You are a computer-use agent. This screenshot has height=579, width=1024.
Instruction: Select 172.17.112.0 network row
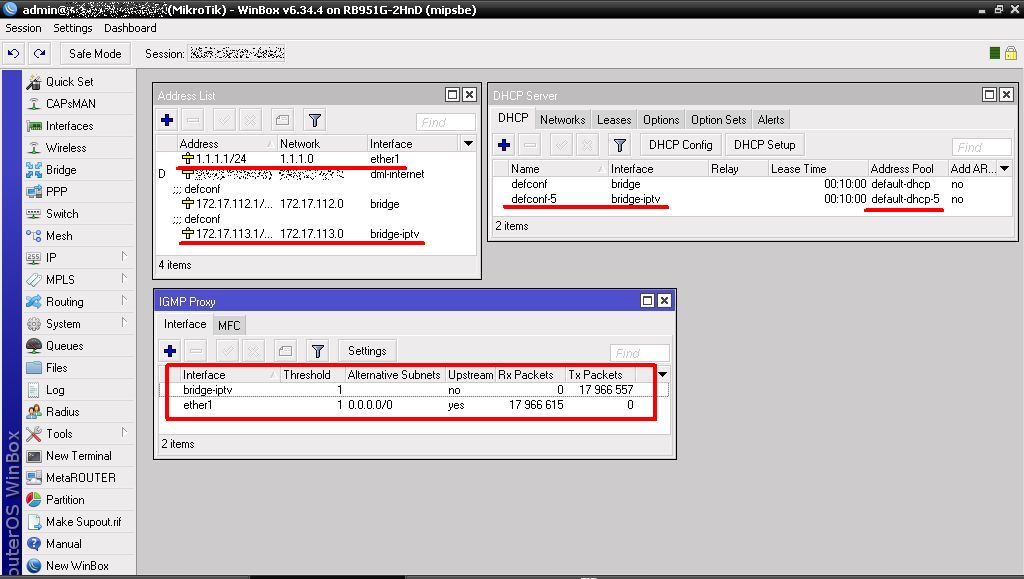pyautogui.click(x=317, y=204)
